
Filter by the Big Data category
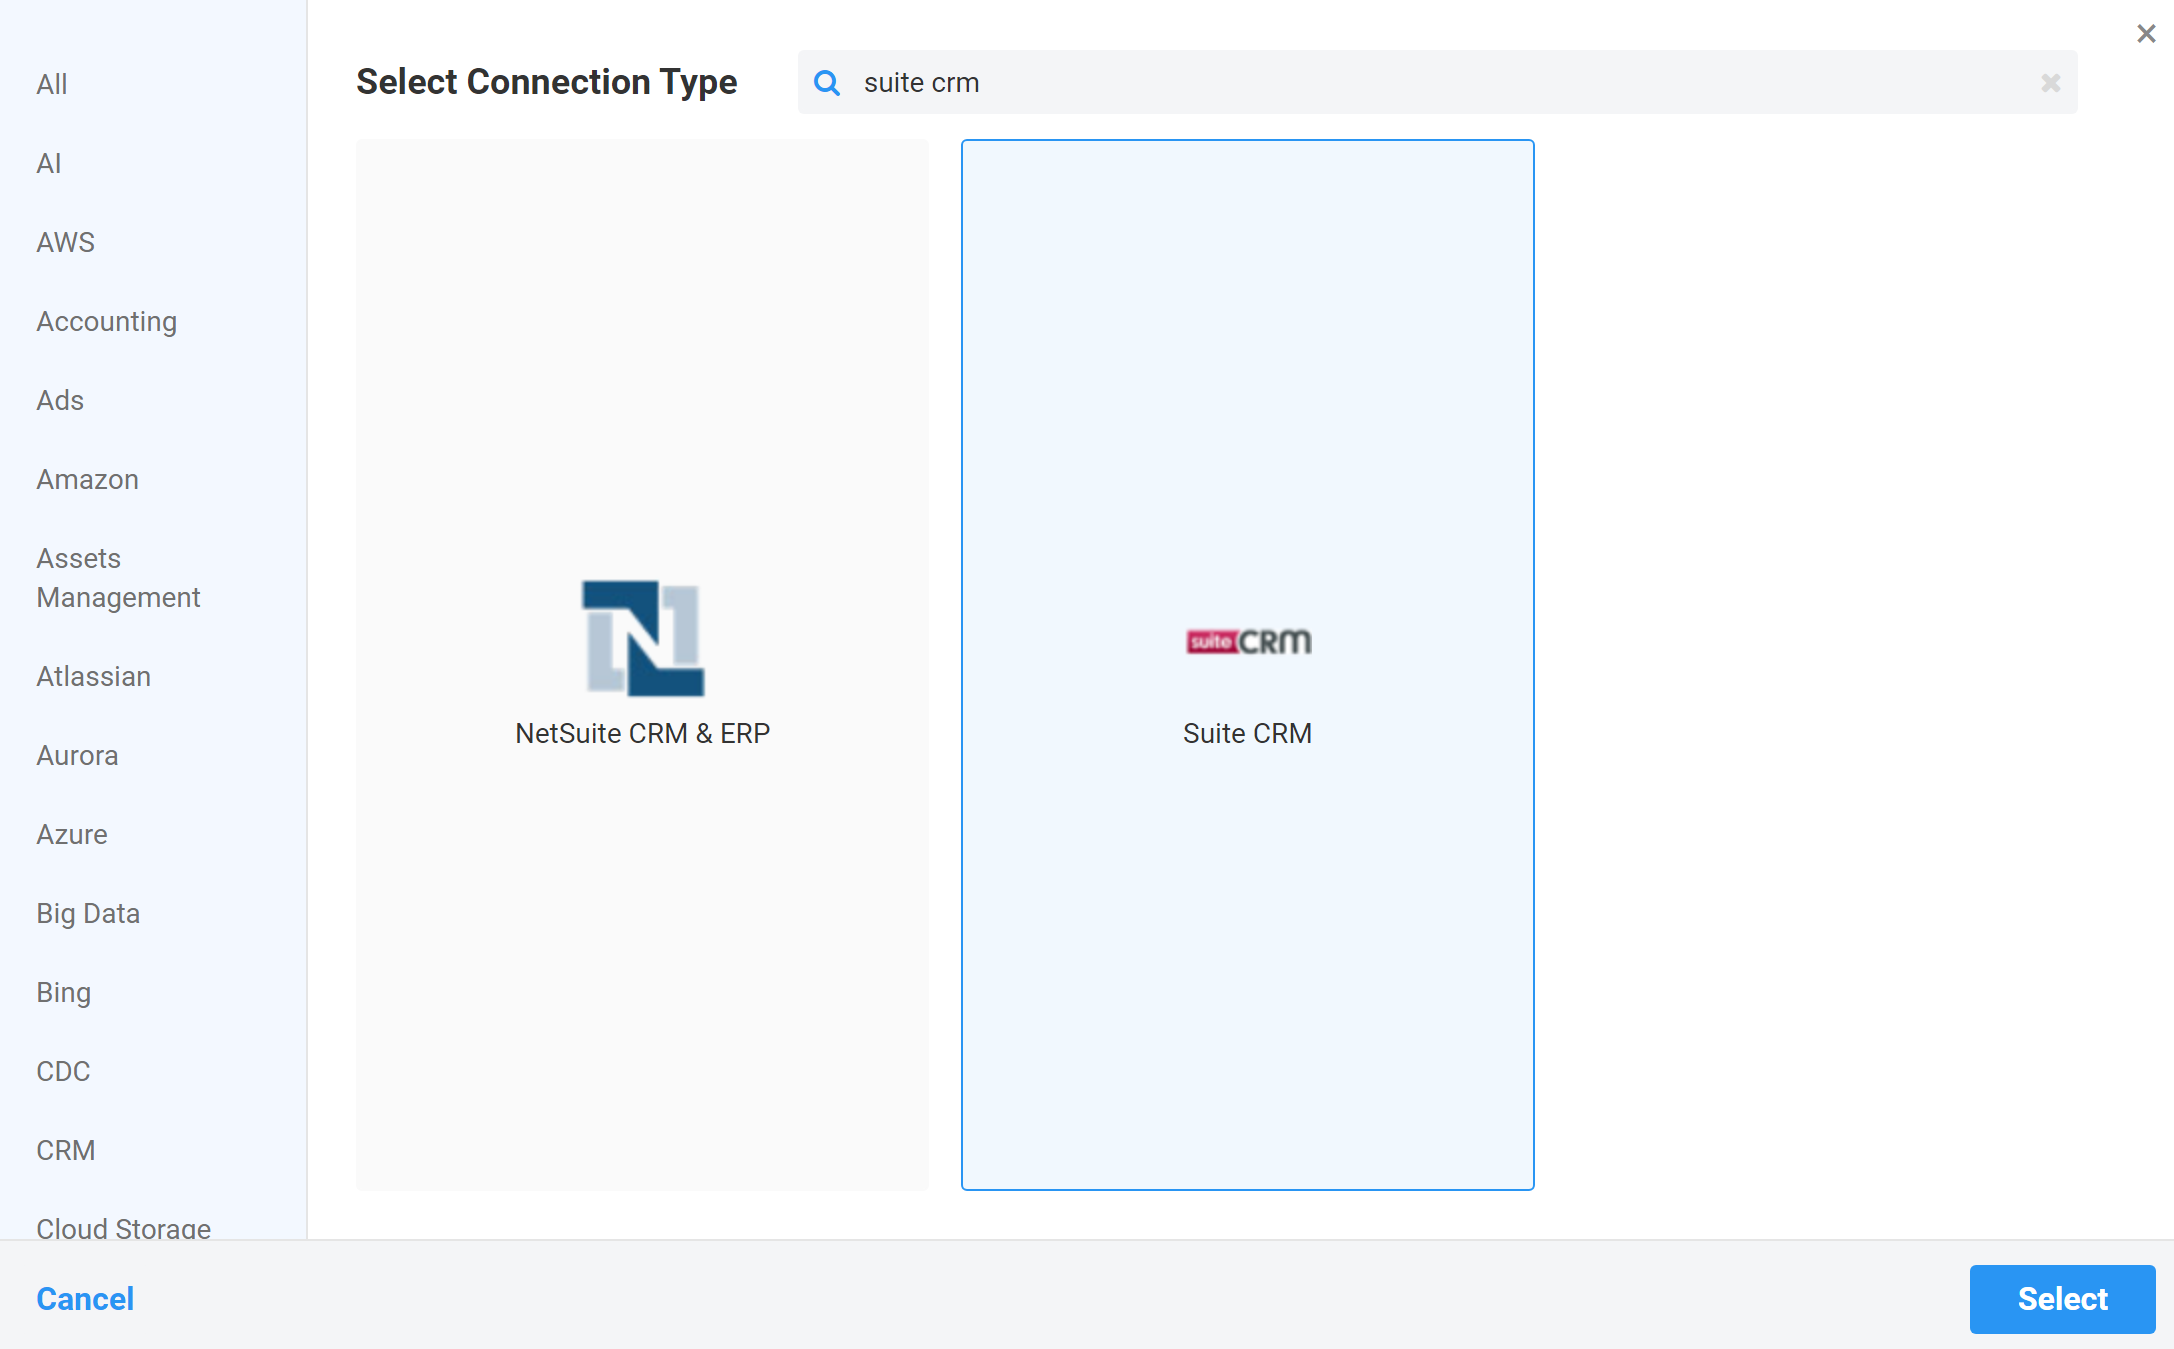coord(88,913)
